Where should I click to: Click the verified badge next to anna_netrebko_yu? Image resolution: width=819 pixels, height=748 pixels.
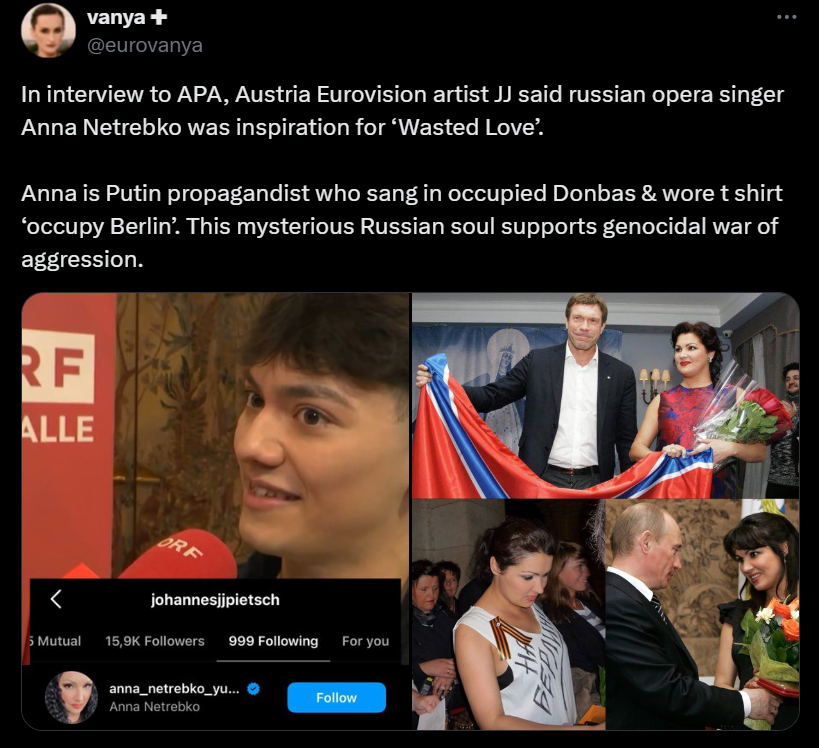[x=253, y=689]
